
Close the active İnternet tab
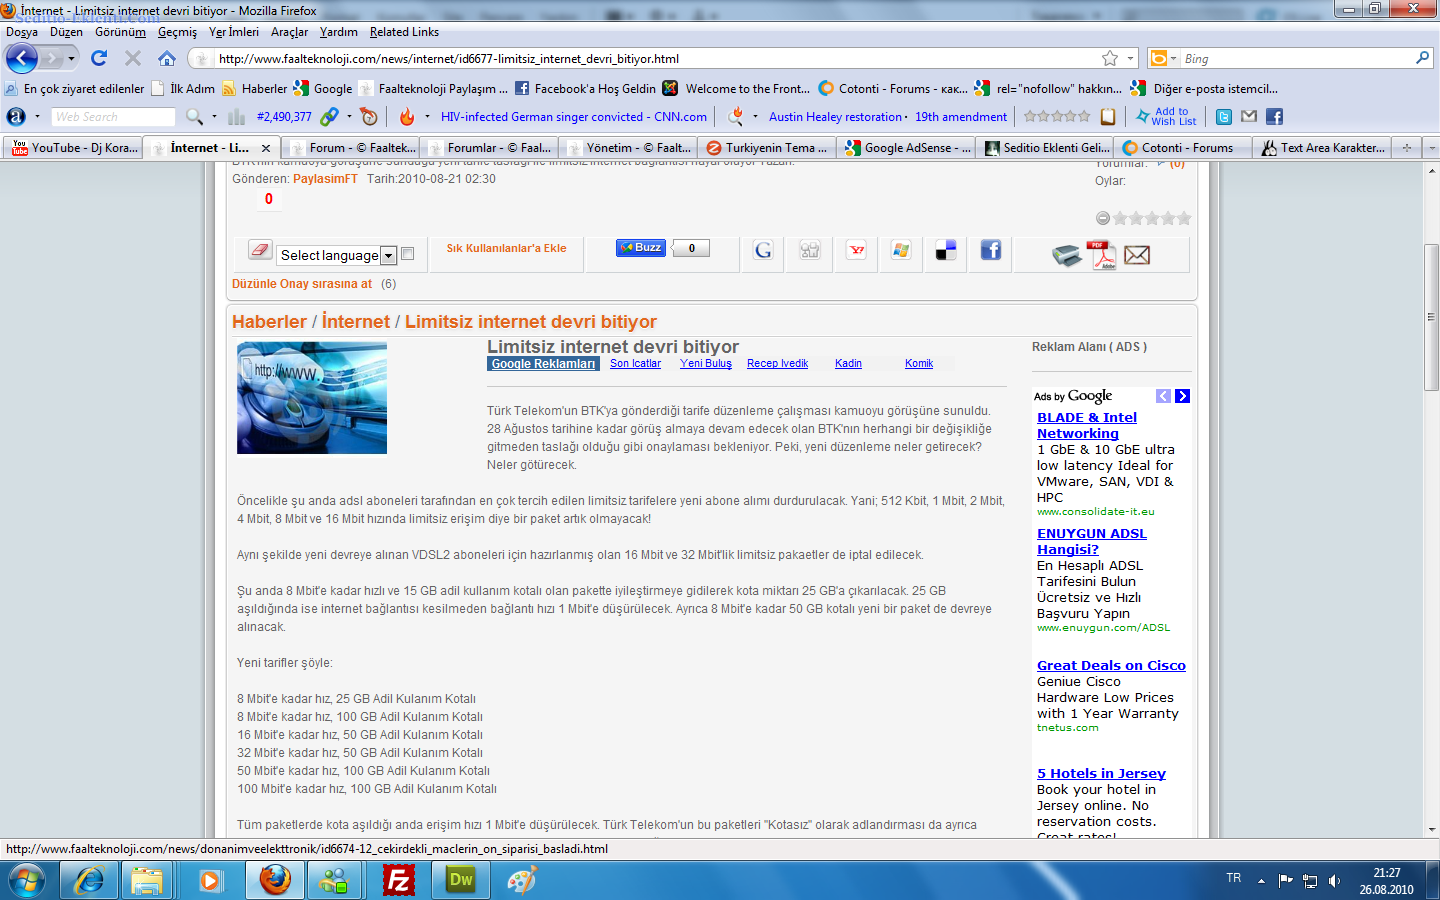click(268, 148)
